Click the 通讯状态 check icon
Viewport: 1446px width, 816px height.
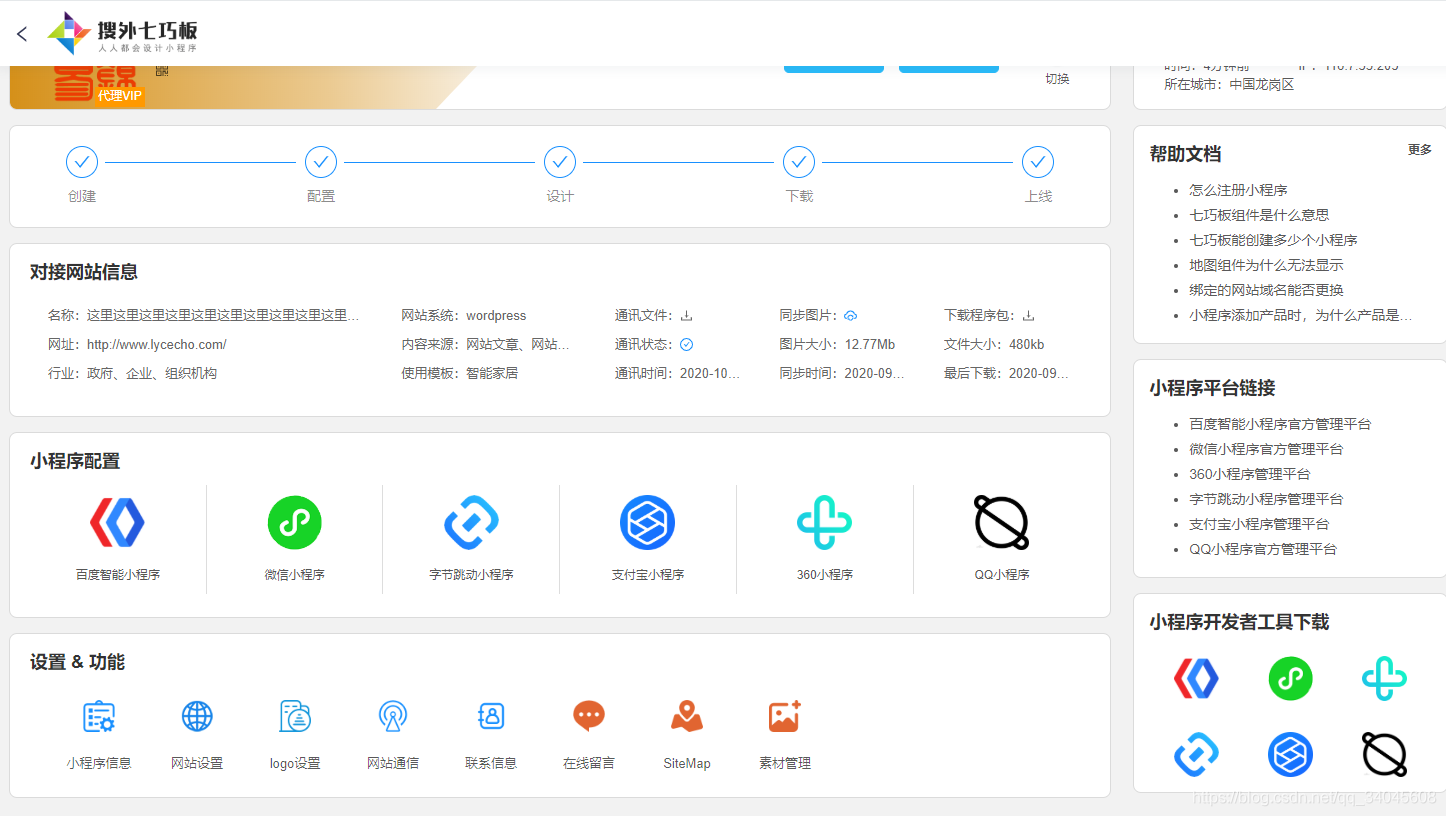[x=687, y=345]
